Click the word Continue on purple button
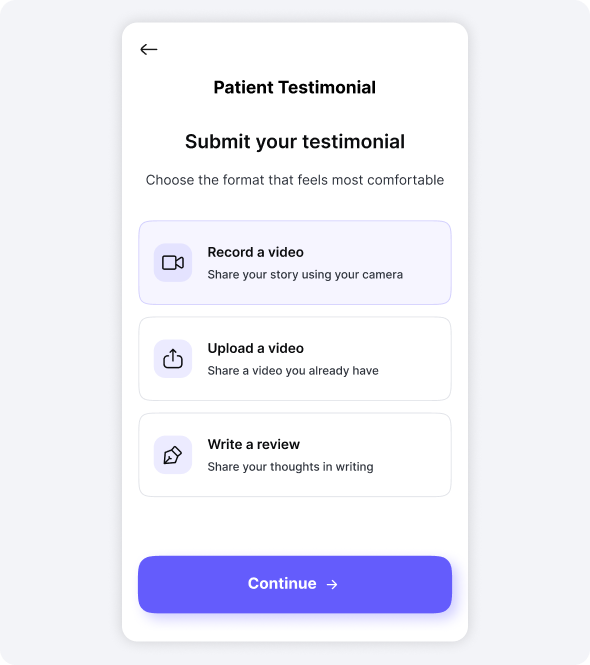 pyautogui.click(x=282, y=584)
